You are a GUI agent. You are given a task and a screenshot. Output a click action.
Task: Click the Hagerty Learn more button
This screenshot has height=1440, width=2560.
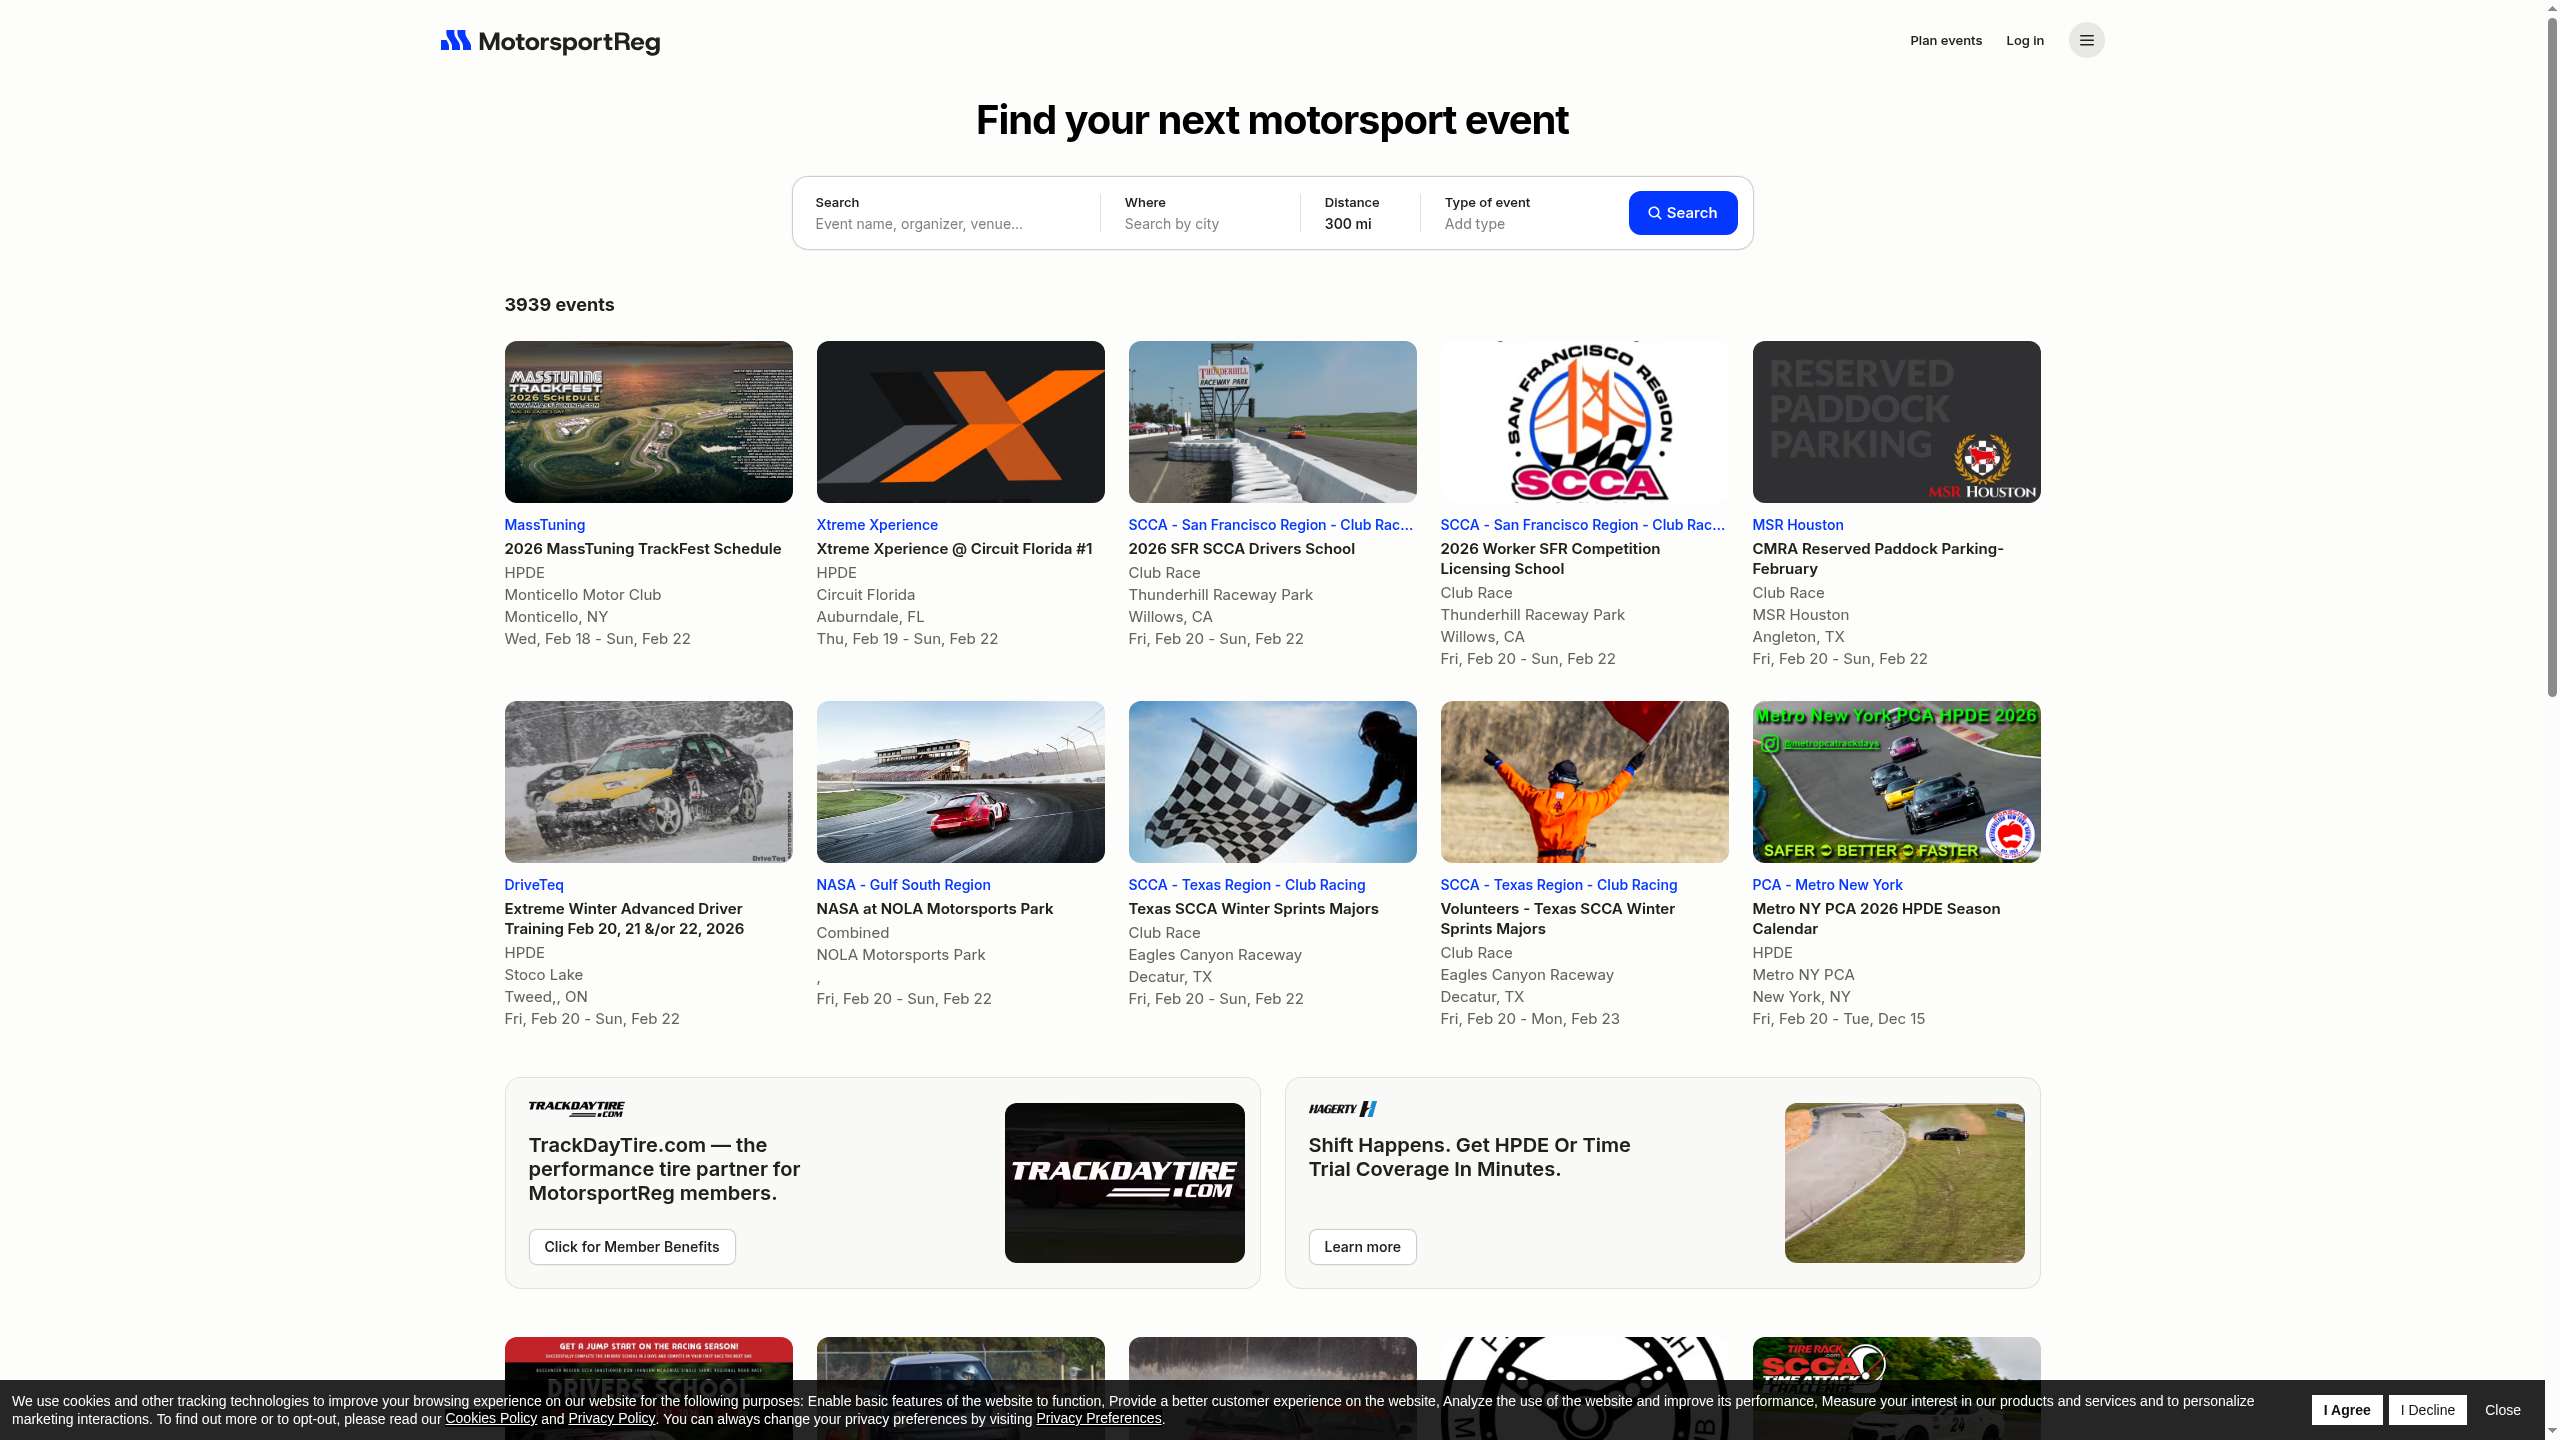coord(1361,1247)
